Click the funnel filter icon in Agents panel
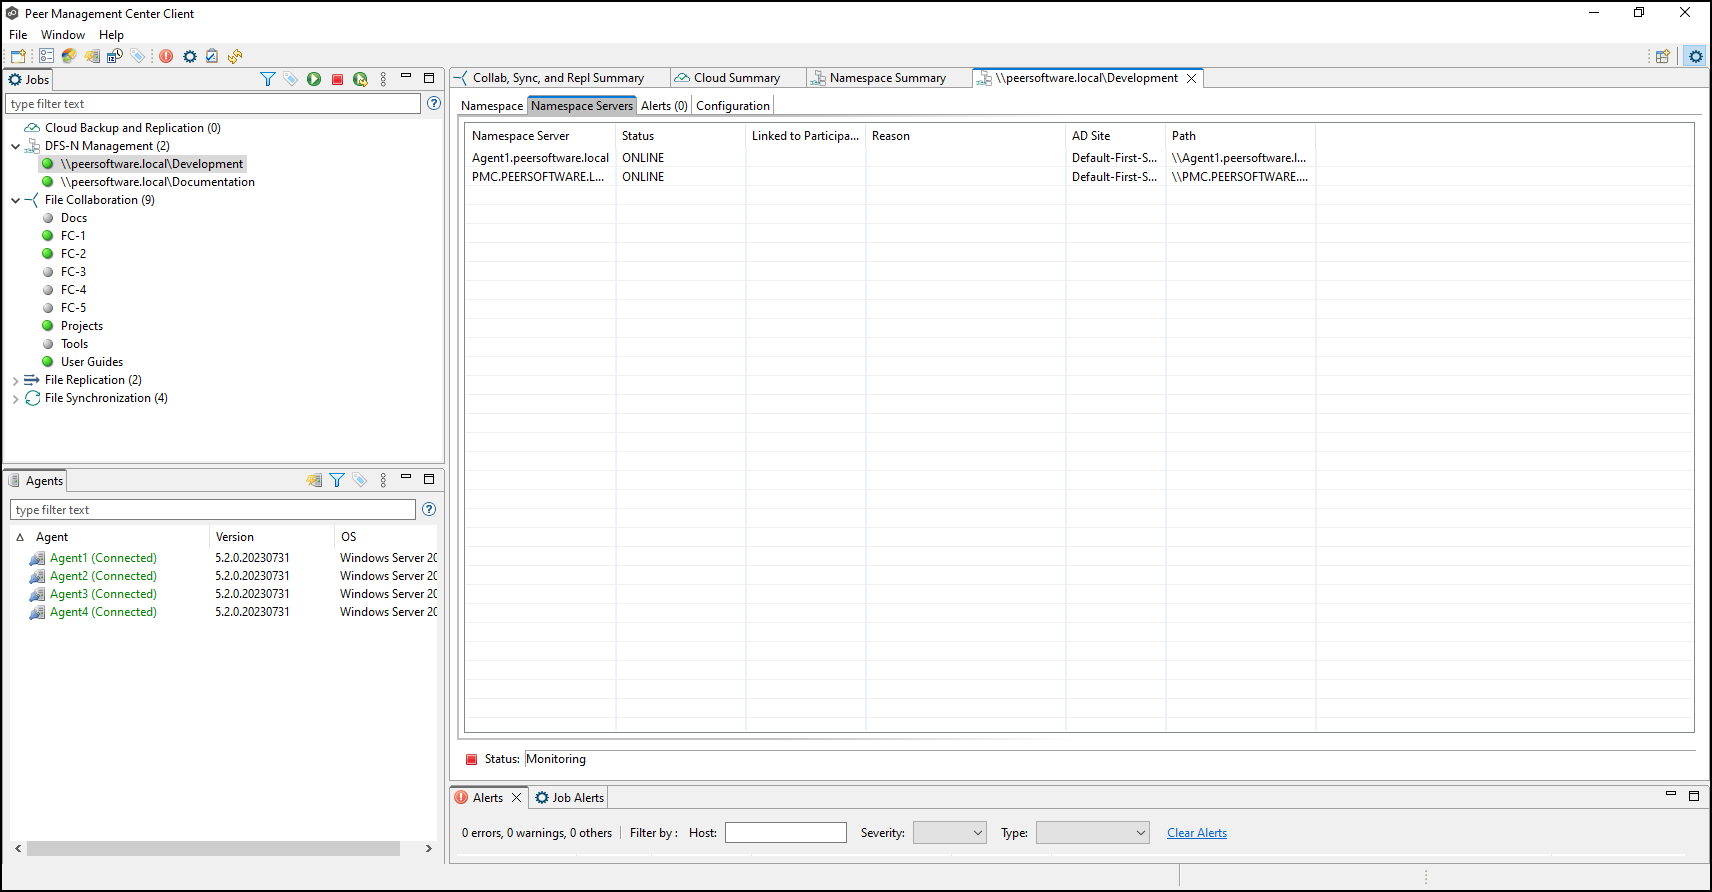 click(337, 480)
